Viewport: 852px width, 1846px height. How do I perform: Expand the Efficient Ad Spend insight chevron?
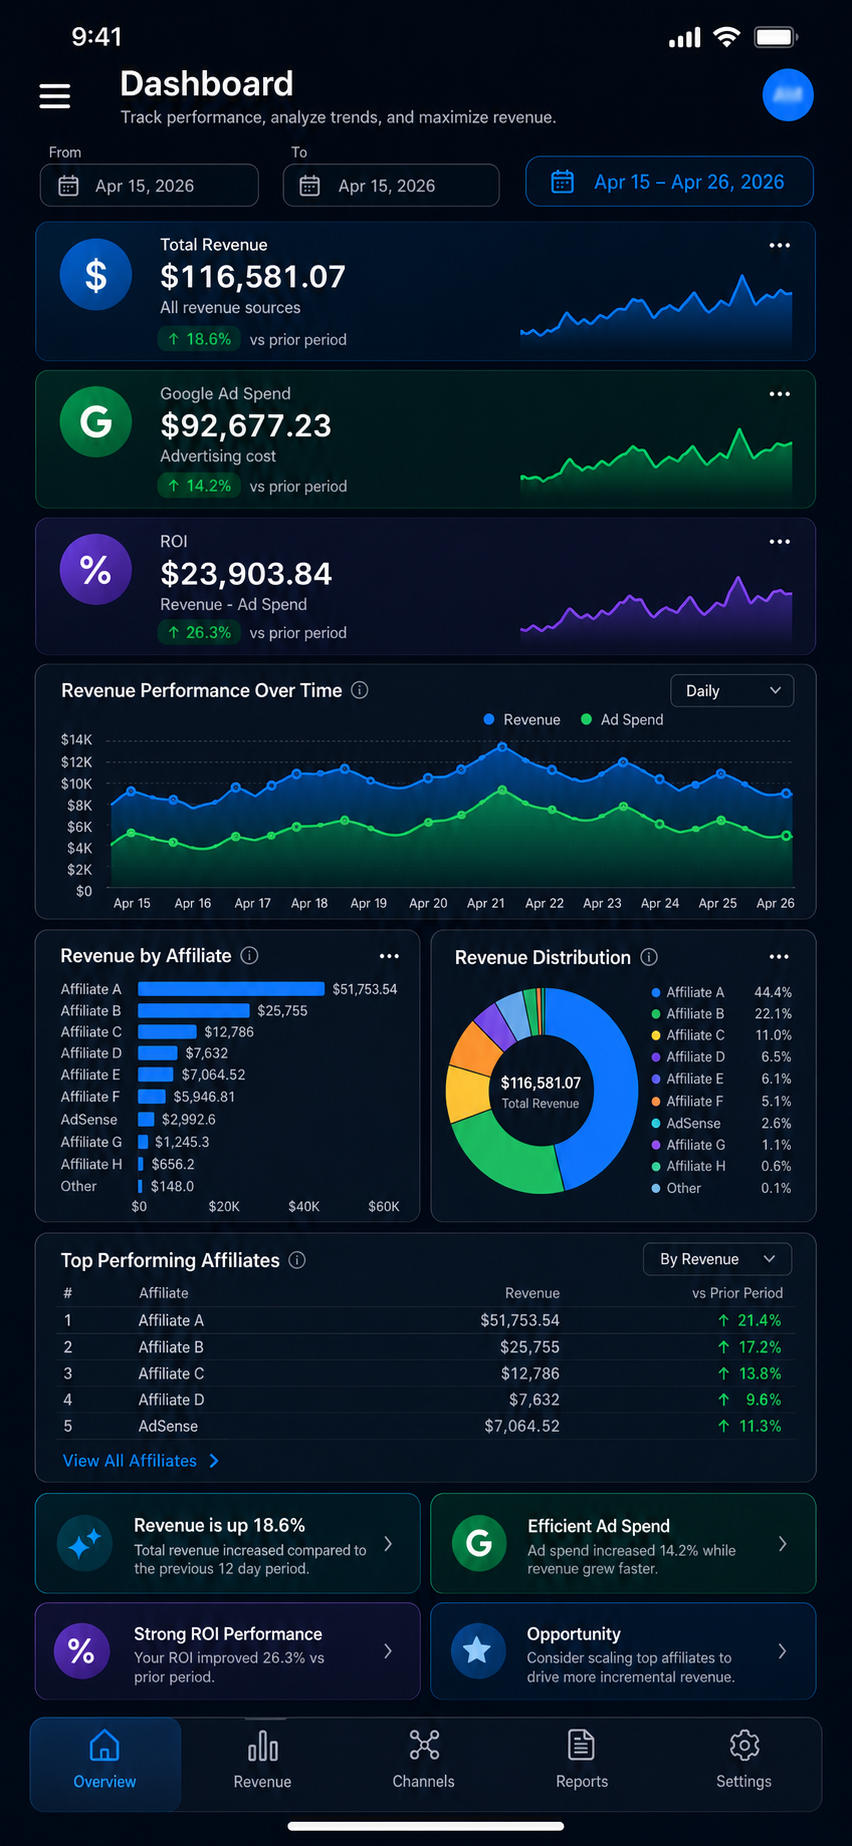pos(782,1543)
